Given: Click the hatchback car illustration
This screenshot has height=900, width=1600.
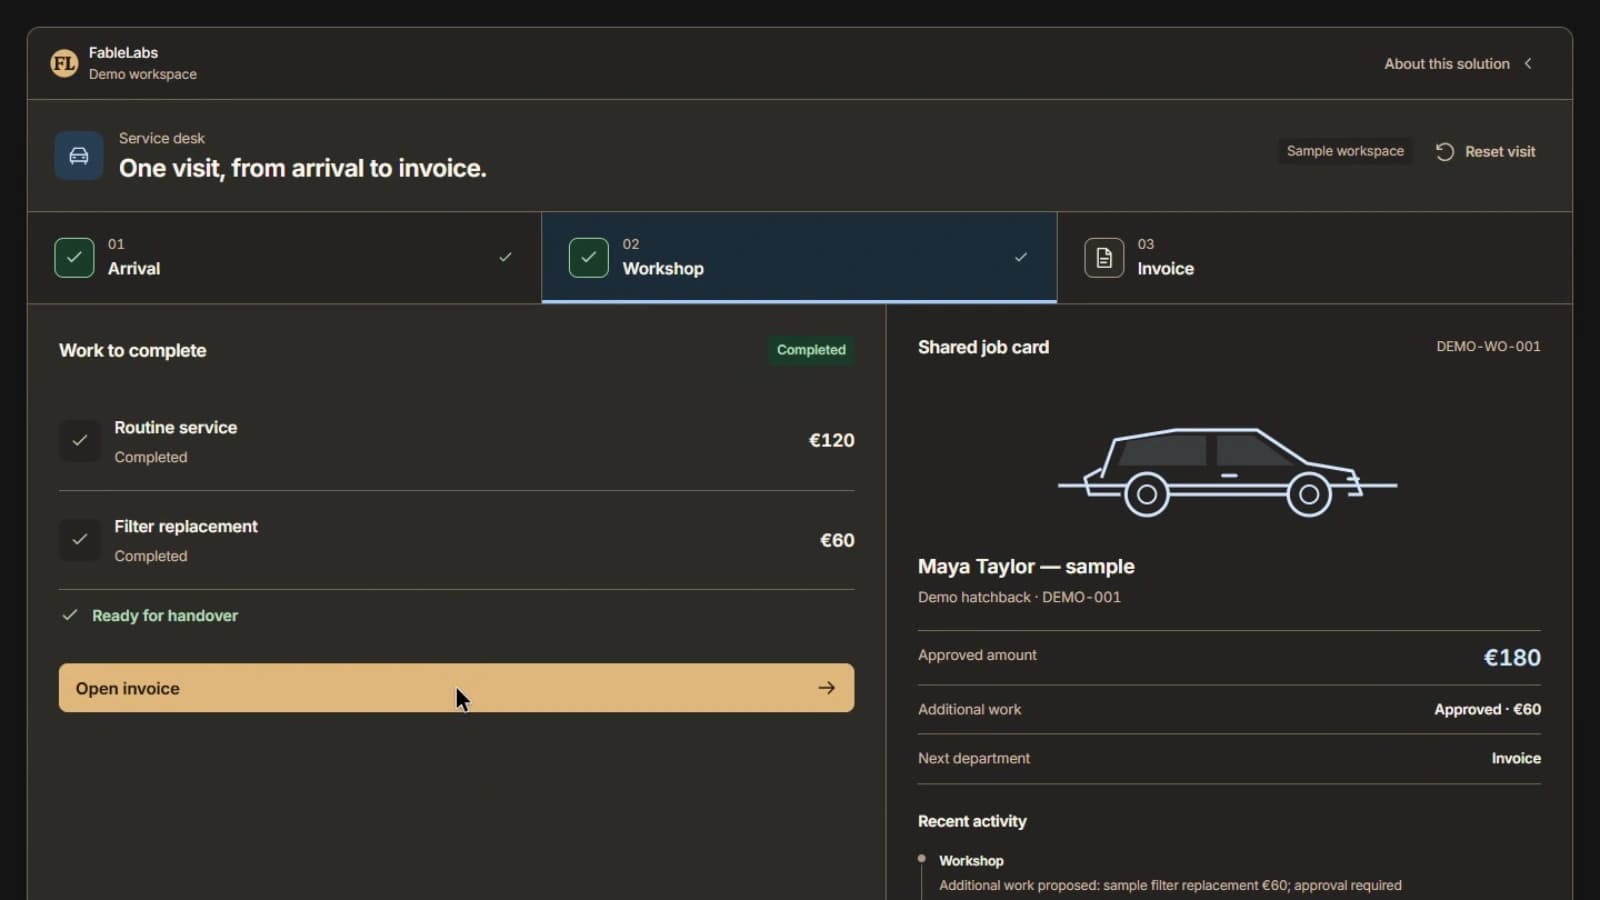Looking at the screenshot, I should pos(1228,472).
